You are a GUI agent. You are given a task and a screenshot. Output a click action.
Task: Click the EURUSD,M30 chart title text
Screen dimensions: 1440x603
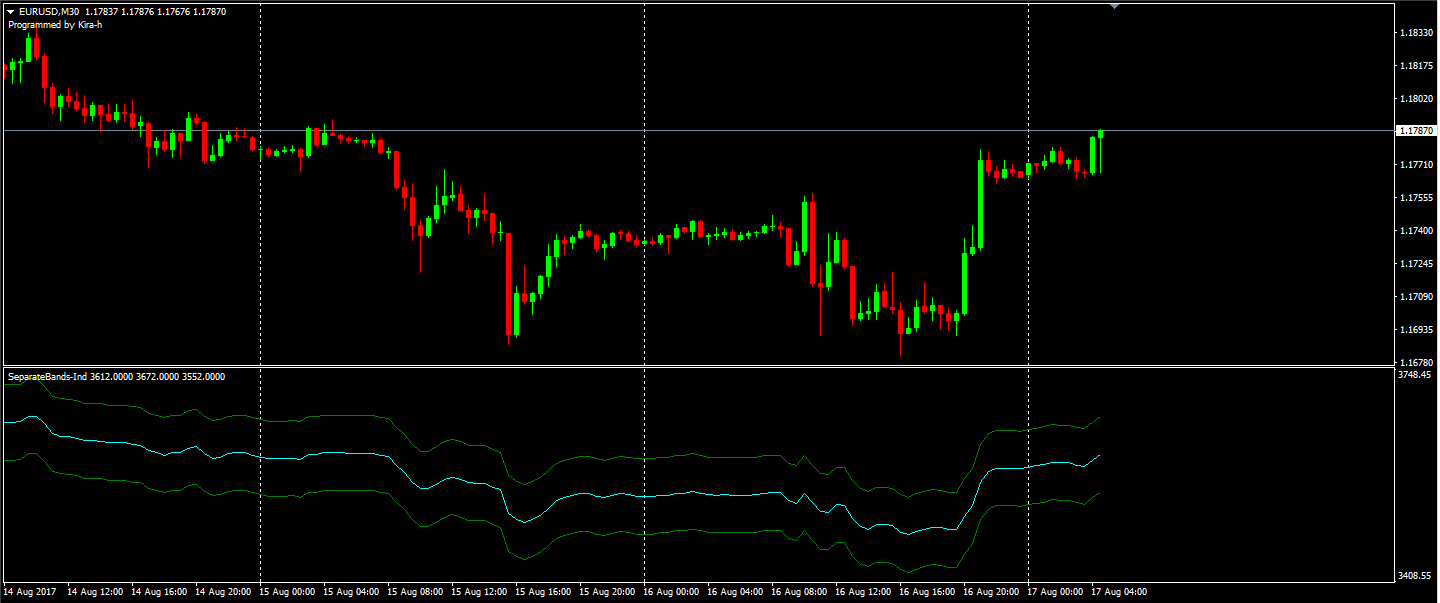[x=49, y=12]
